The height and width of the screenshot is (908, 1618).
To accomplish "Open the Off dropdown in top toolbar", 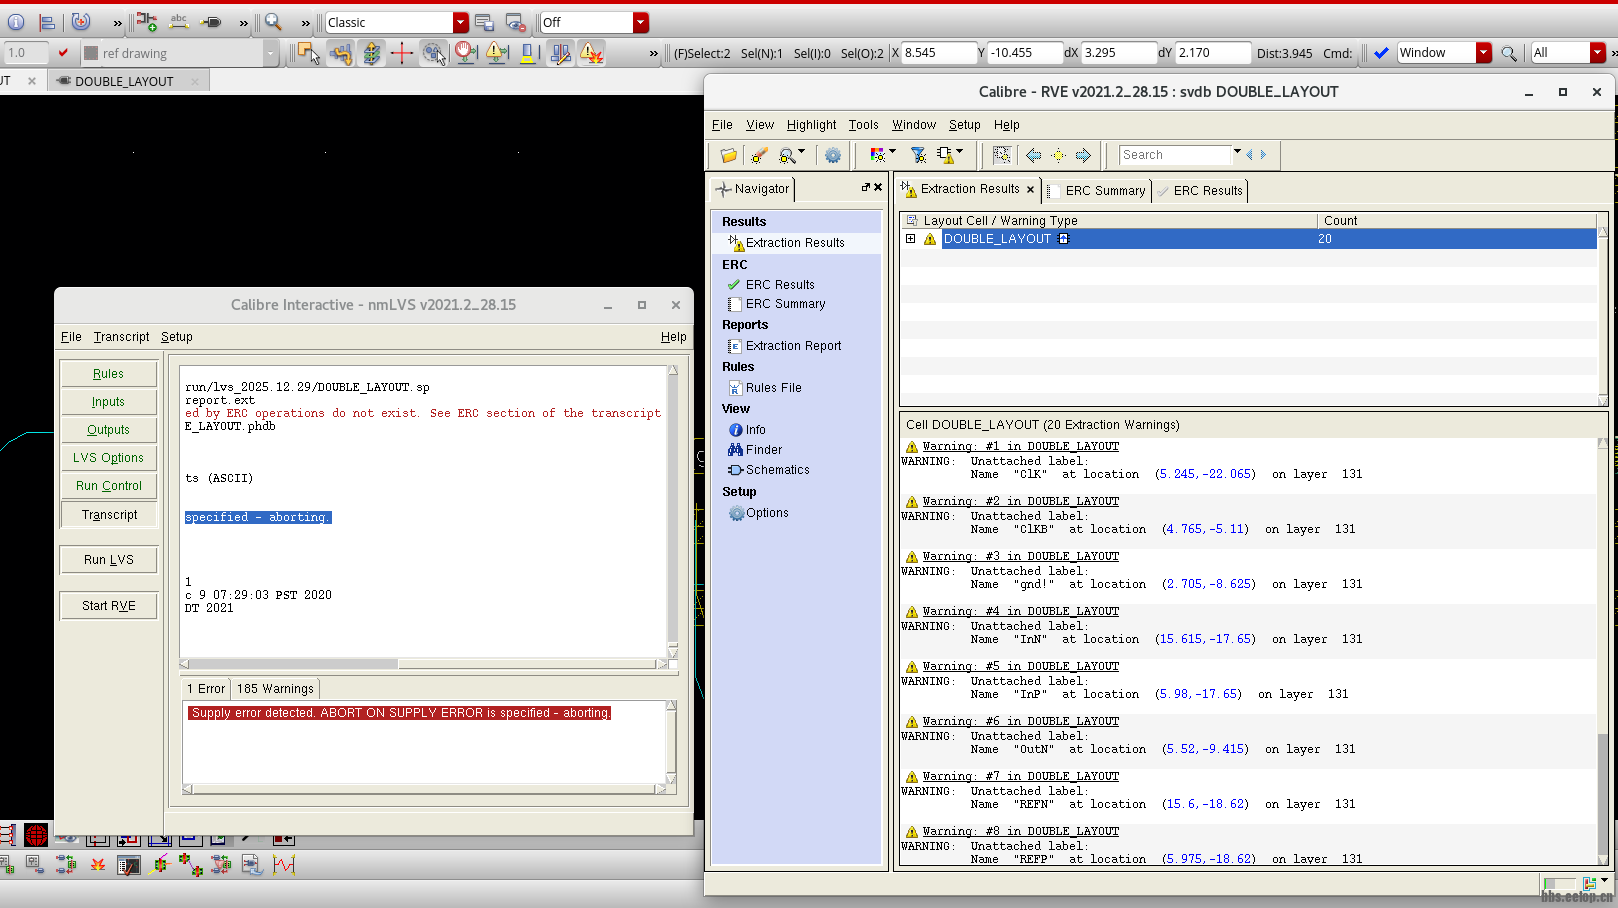I will (x=640, y=22).
